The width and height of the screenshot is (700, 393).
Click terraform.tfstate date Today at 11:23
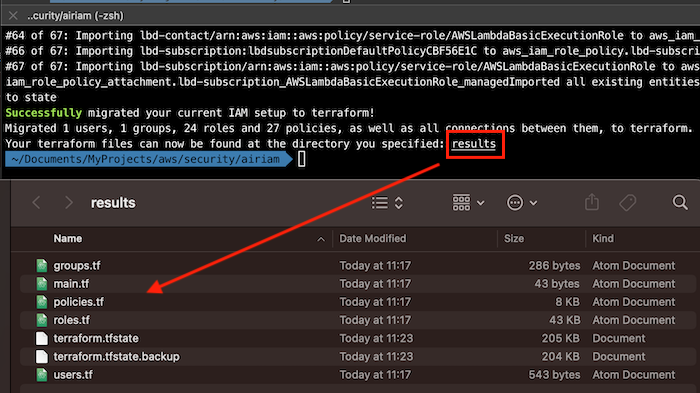(x=376, y=338)
